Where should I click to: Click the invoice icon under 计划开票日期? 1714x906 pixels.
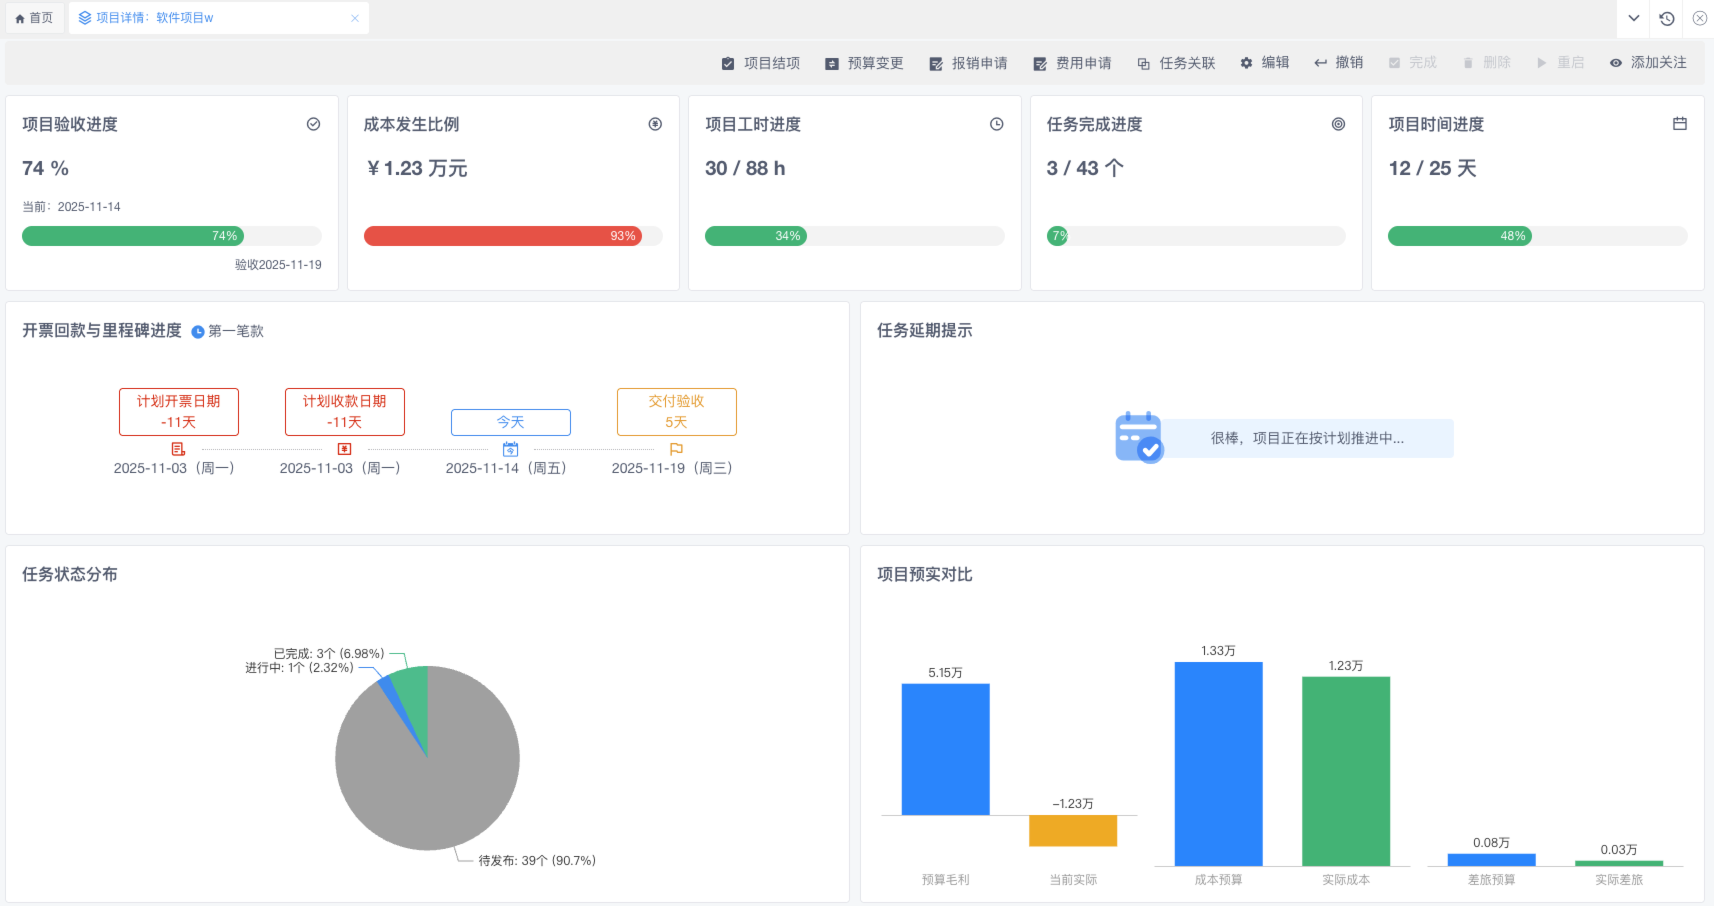tap(178, 449)
